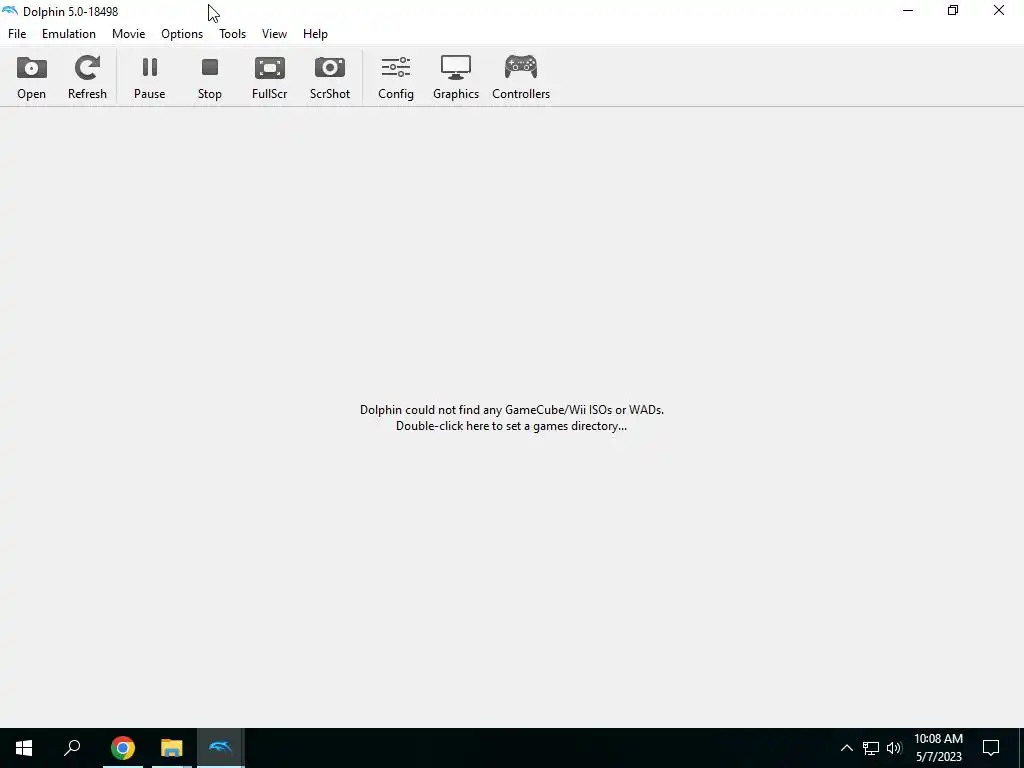This screenshot has width=1024, height=768.
Task: Click the Dolphin icon in the title bar
Action: tap(10, 11)
